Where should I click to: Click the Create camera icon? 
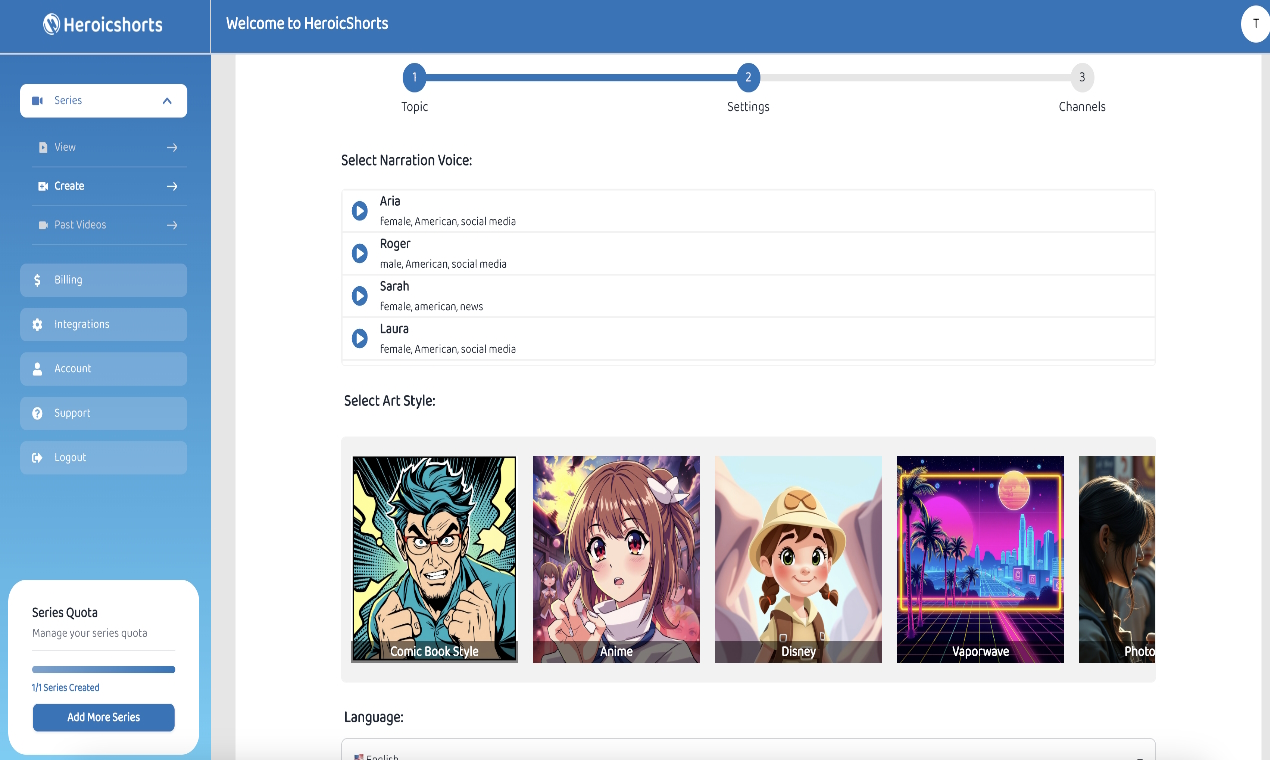point(43,186)
